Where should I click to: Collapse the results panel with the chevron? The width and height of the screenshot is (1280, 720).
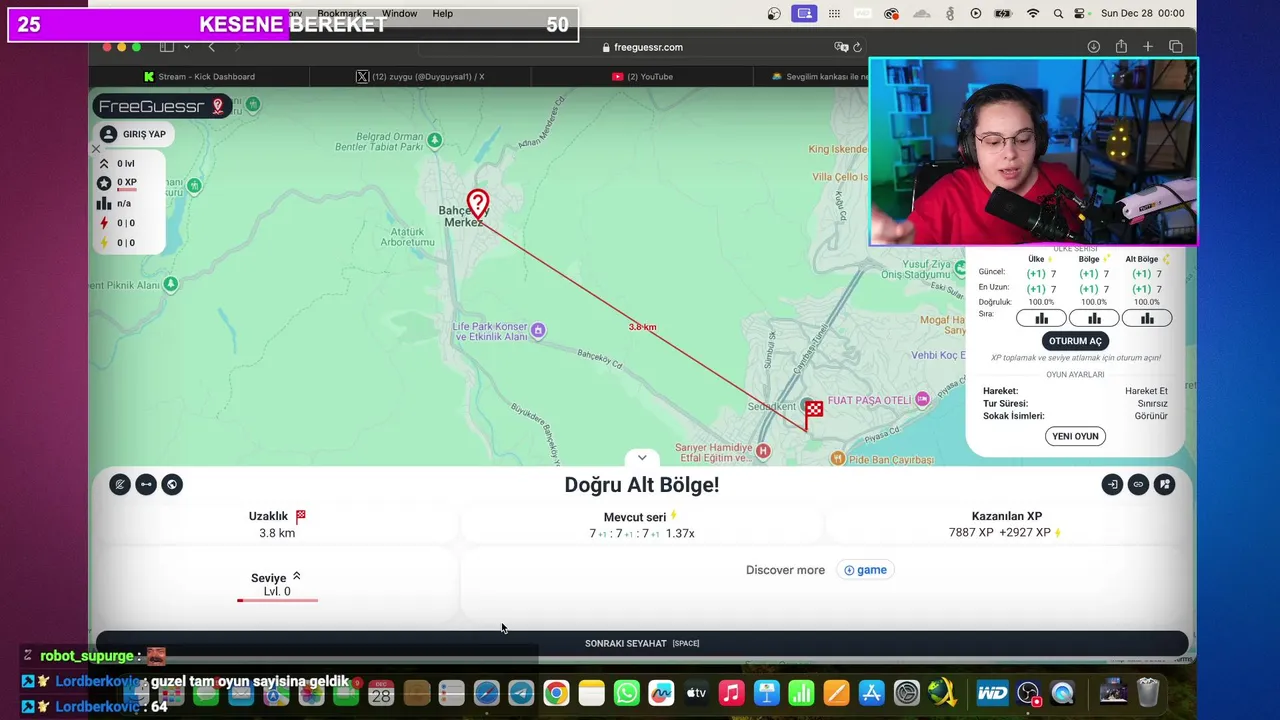coord(642,457)
